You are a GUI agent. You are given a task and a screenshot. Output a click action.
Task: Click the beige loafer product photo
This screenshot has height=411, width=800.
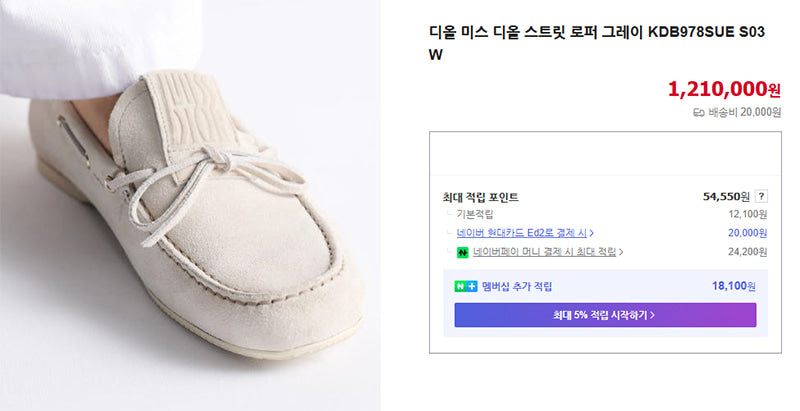pos(190,206)
